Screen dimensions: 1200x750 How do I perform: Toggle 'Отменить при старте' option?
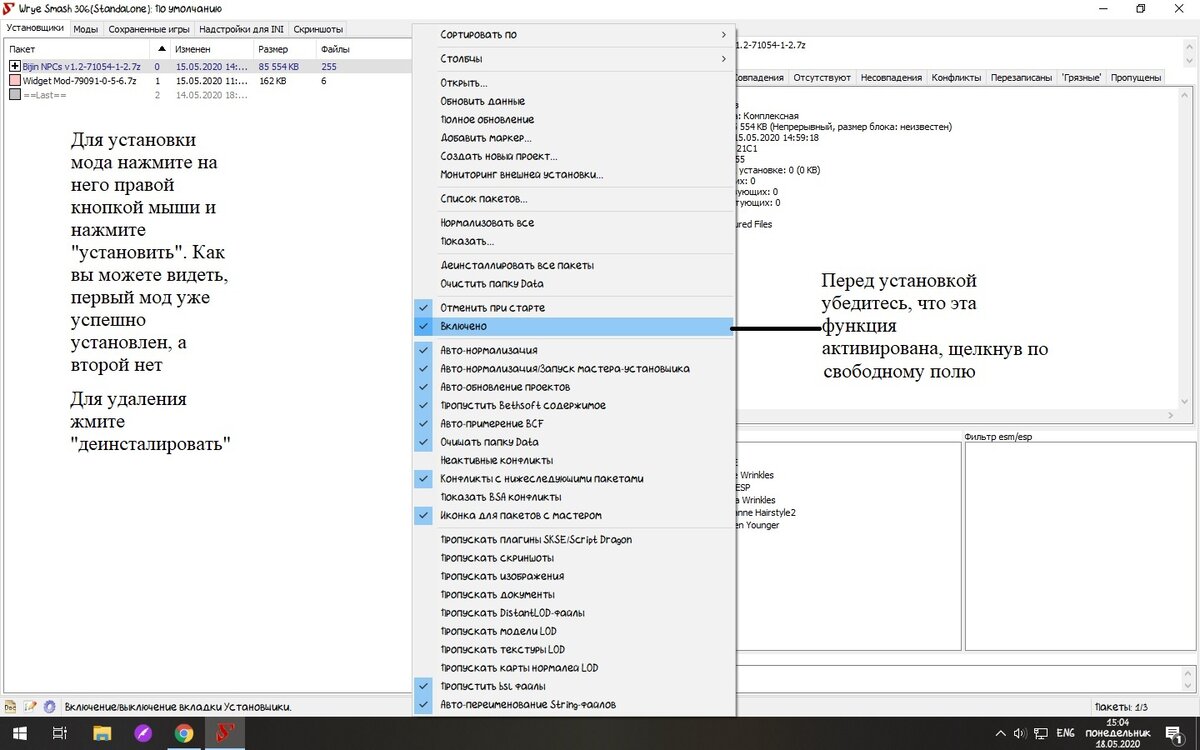[574, 308]
